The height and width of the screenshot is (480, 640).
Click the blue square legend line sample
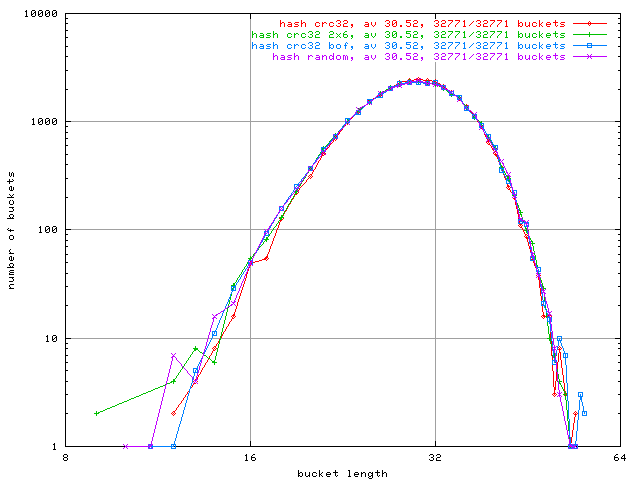[x=589, y=46]
